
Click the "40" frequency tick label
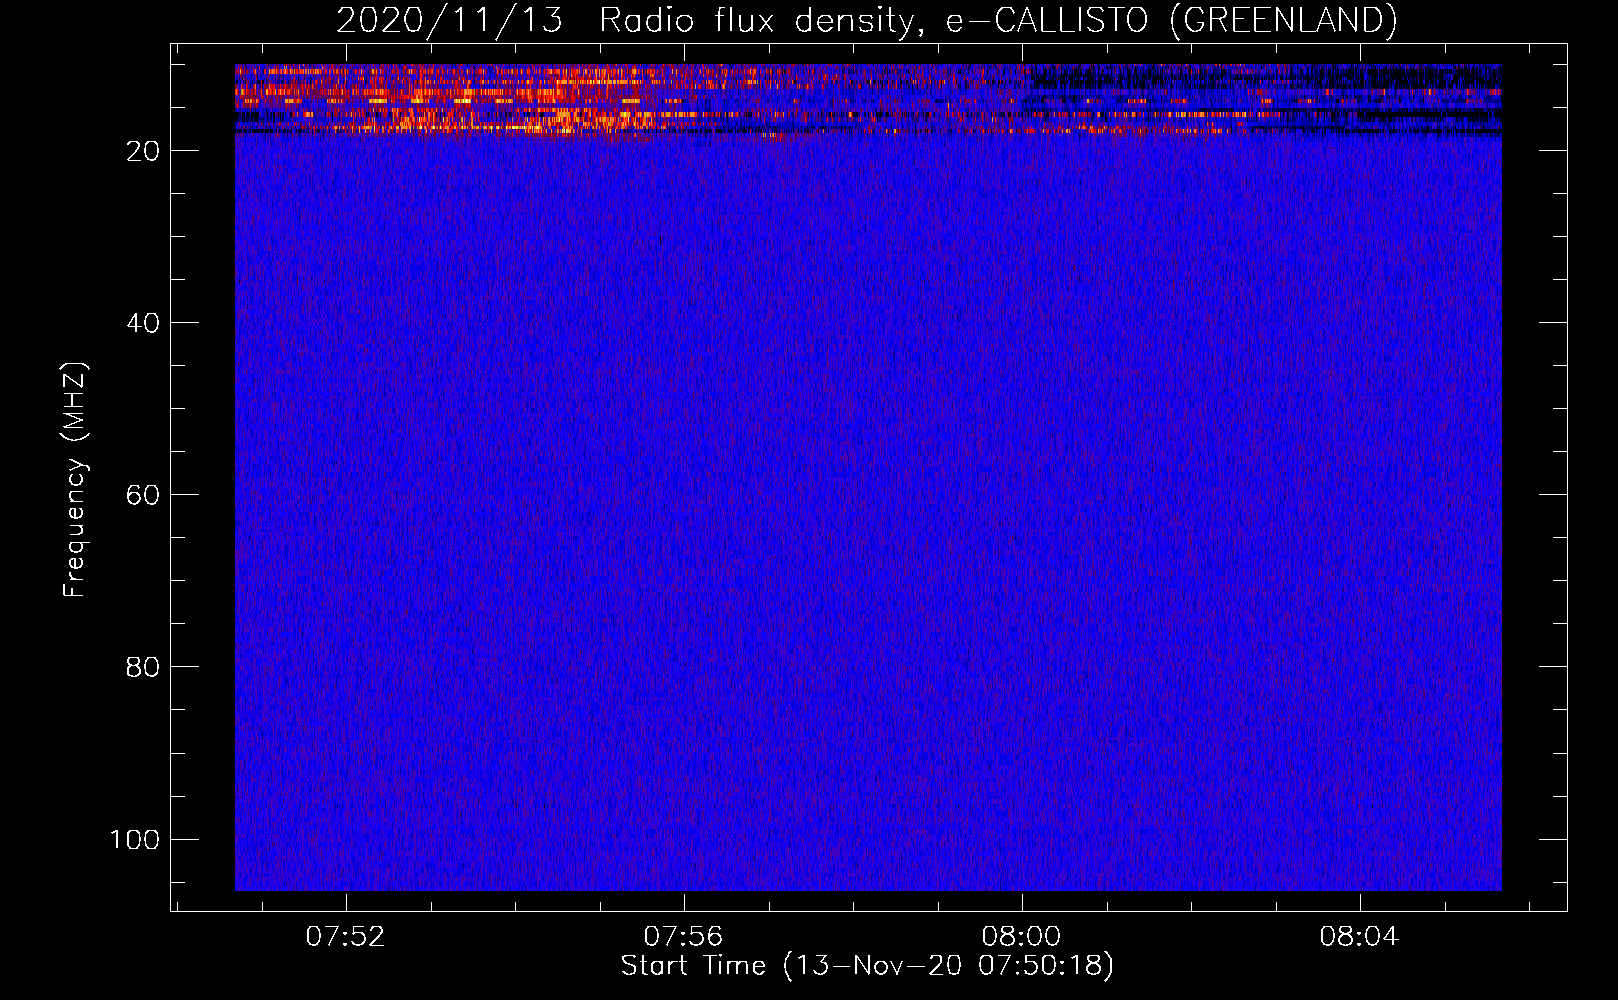[x=143, y=323]
